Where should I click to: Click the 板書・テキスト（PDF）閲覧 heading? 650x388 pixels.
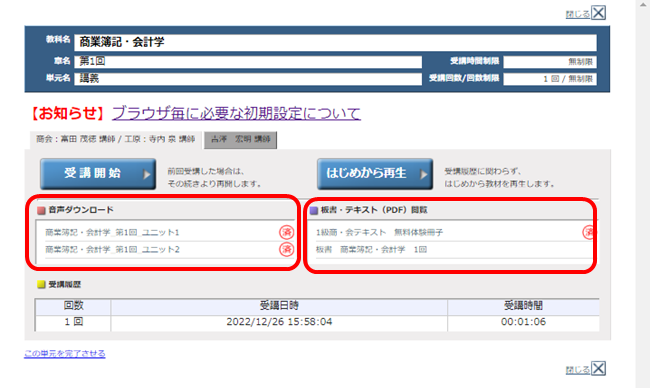(374, 210)
